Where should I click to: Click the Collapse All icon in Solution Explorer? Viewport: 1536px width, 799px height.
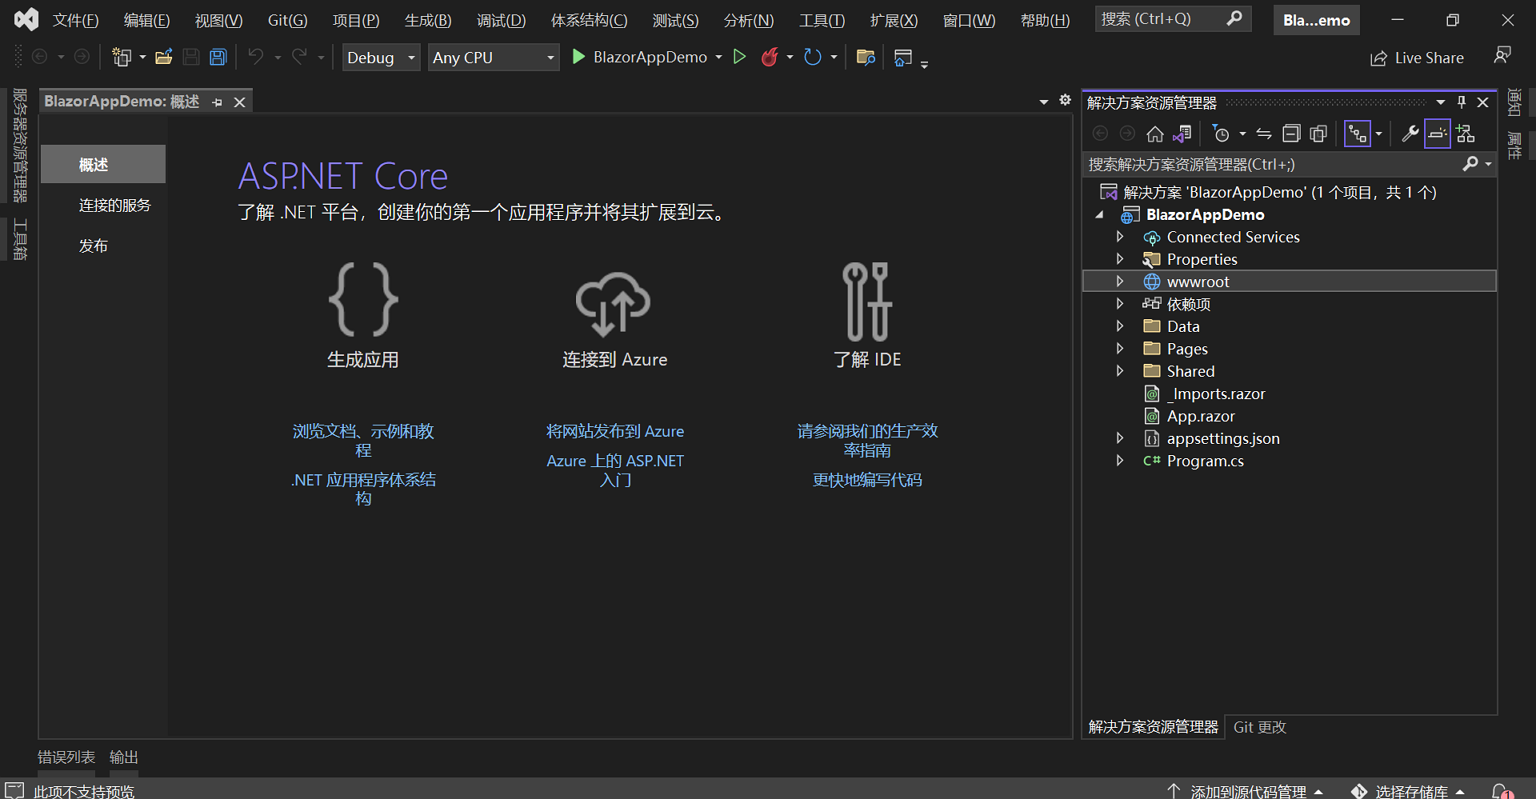(1291, 133)
